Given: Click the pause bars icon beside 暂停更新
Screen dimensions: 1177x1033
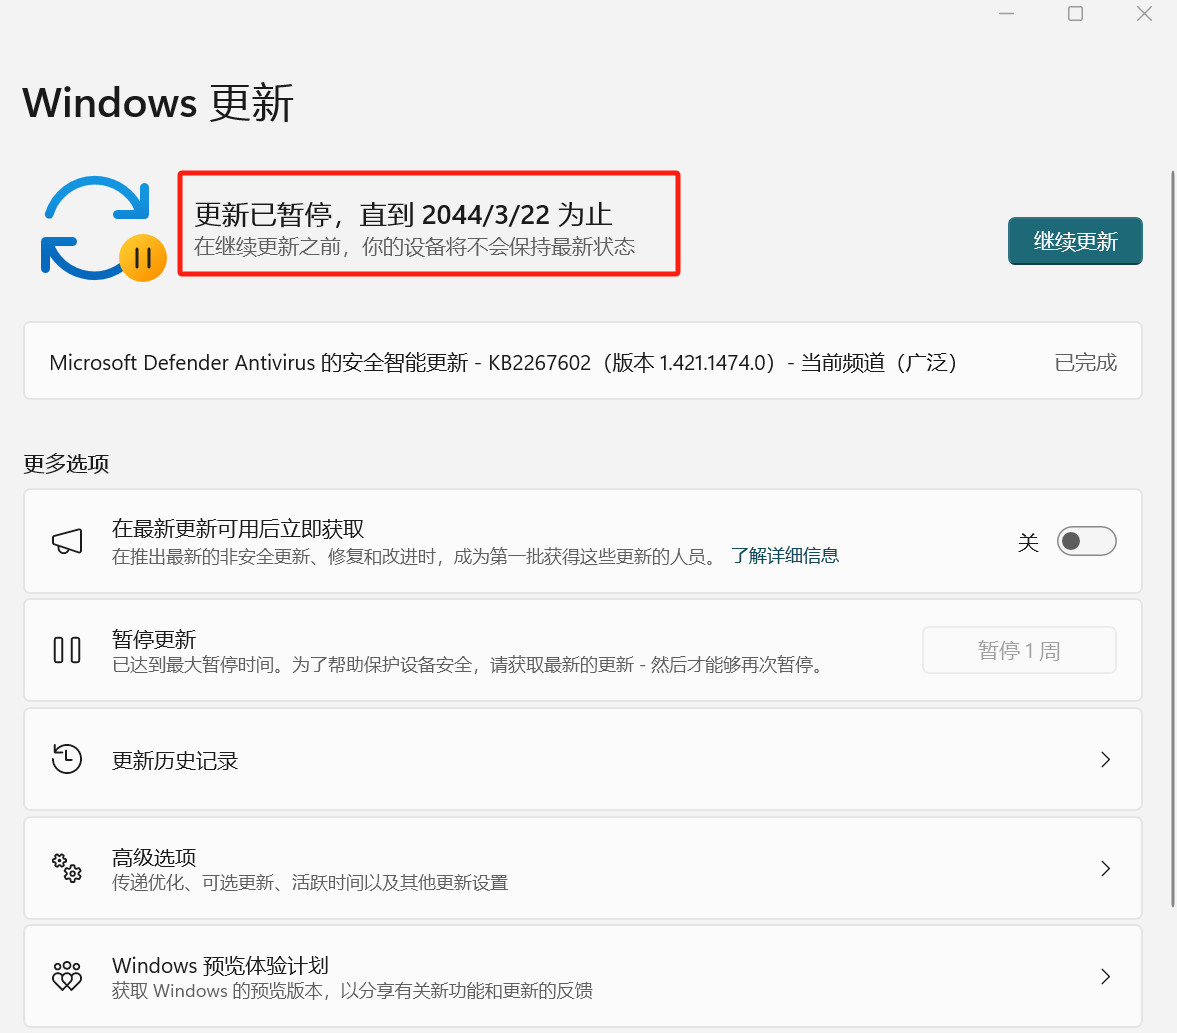Looking at the screenshot, I should pos(67,650).
